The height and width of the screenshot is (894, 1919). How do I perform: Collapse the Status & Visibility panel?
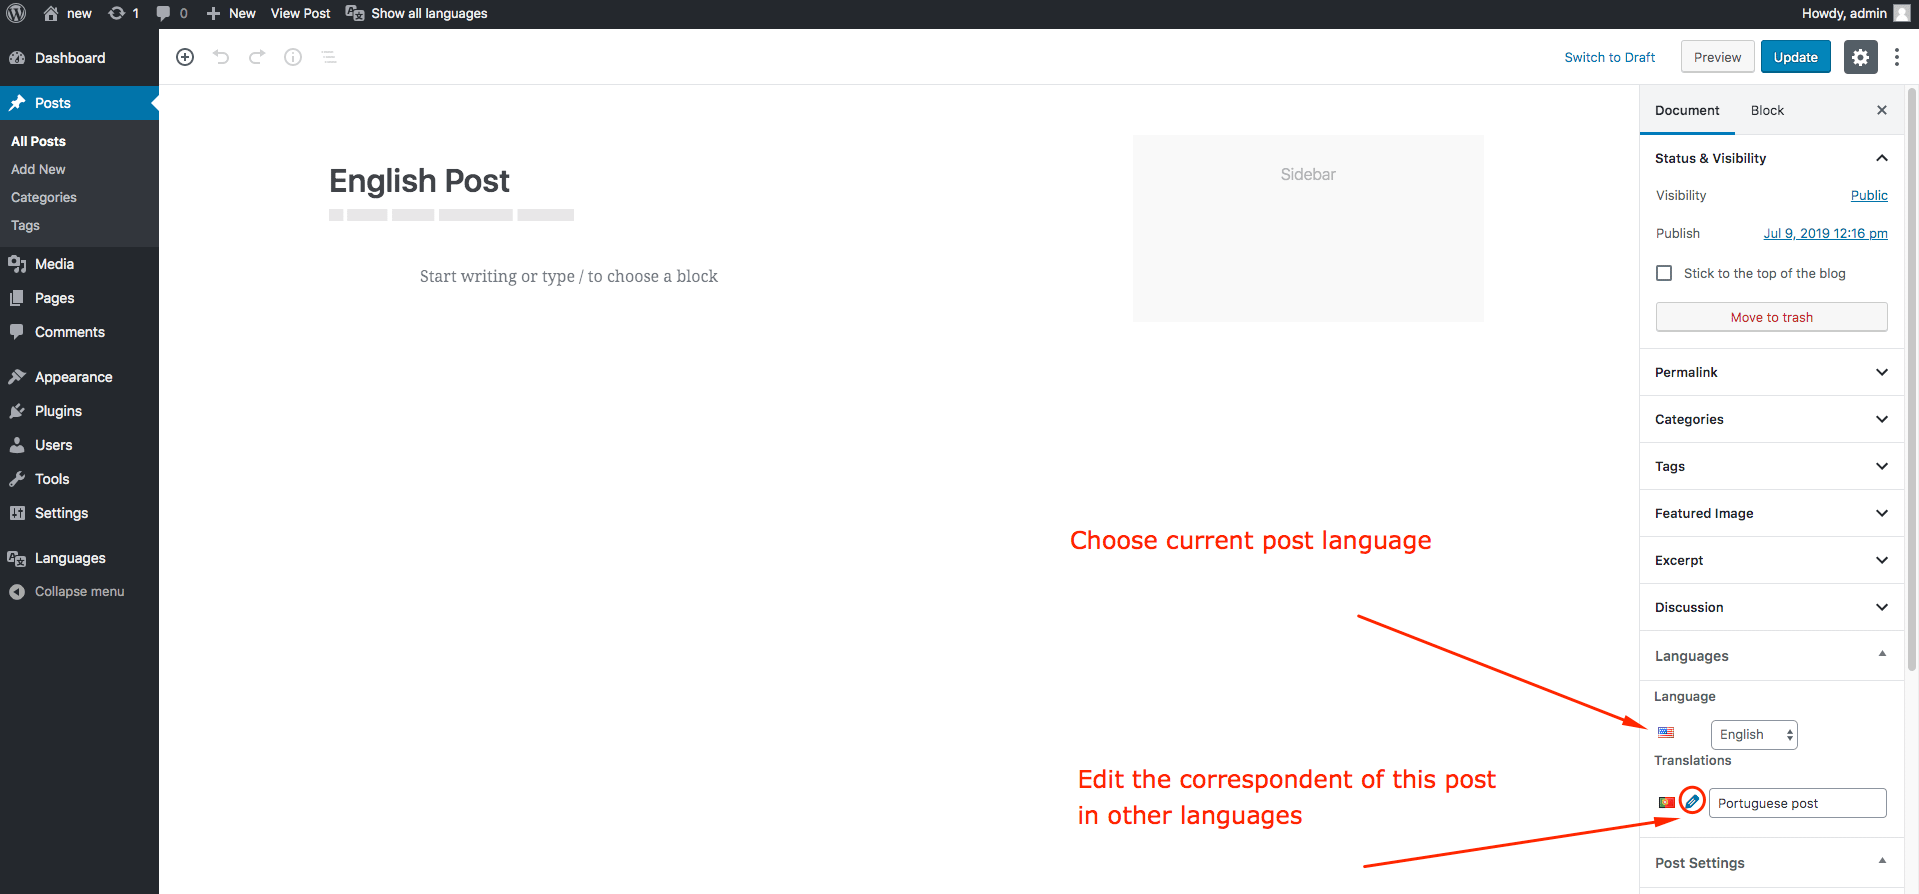click(1881, 158)
